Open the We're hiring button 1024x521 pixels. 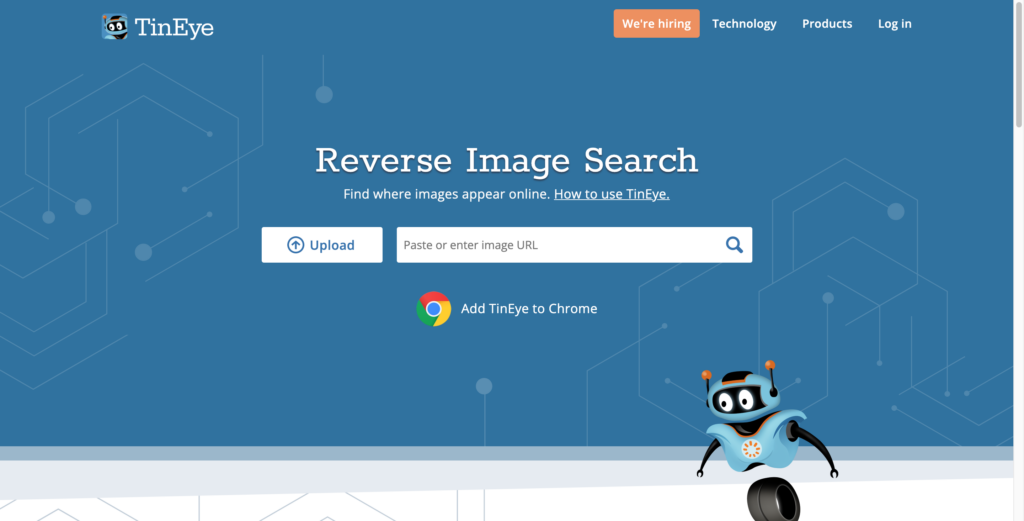coord(656,24)
